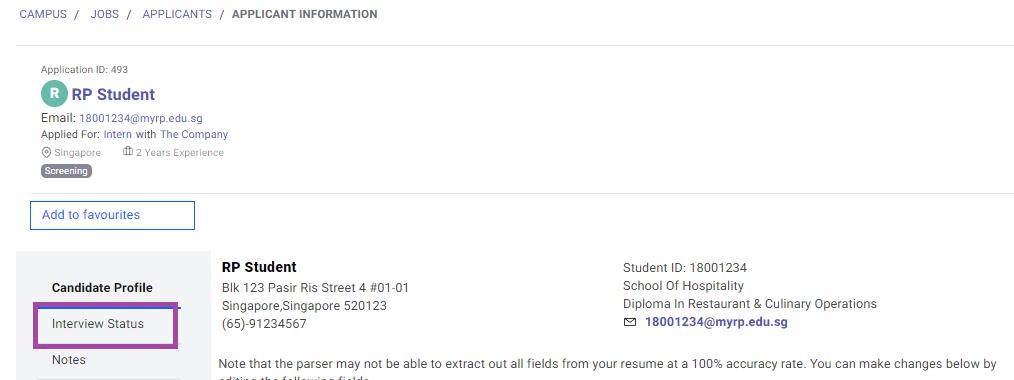Click the envelope icon next to email
The width and height of the screenshot is (1014, 380).
coord(630,322)
